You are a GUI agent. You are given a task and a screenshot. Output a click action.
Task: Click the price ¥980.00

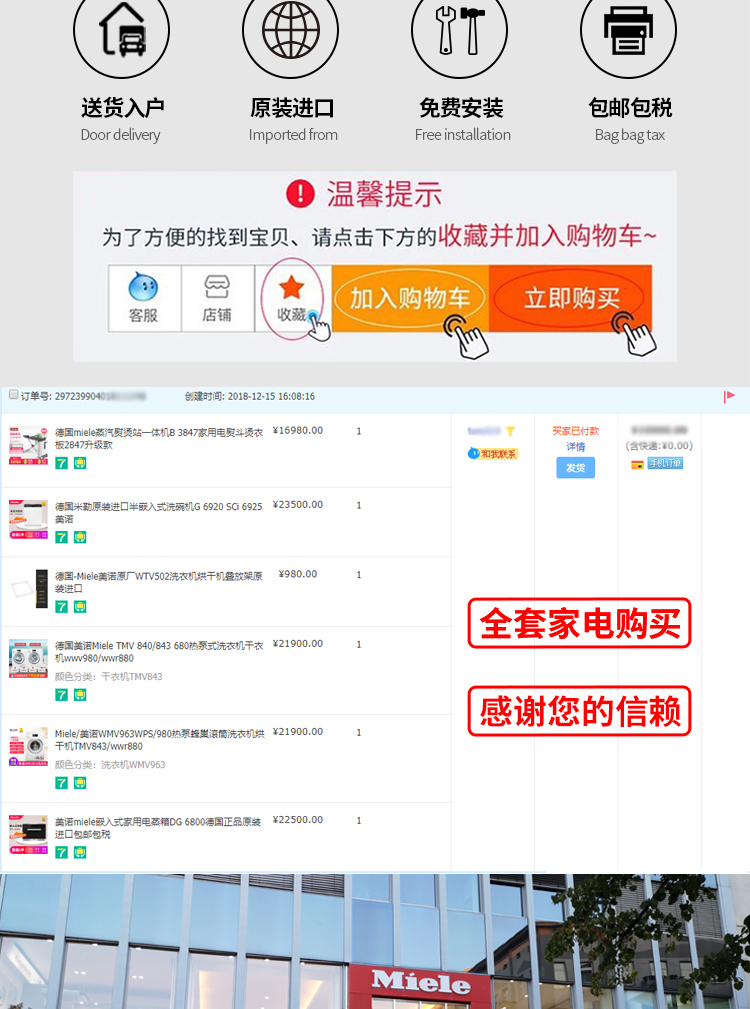coord(298,574)
